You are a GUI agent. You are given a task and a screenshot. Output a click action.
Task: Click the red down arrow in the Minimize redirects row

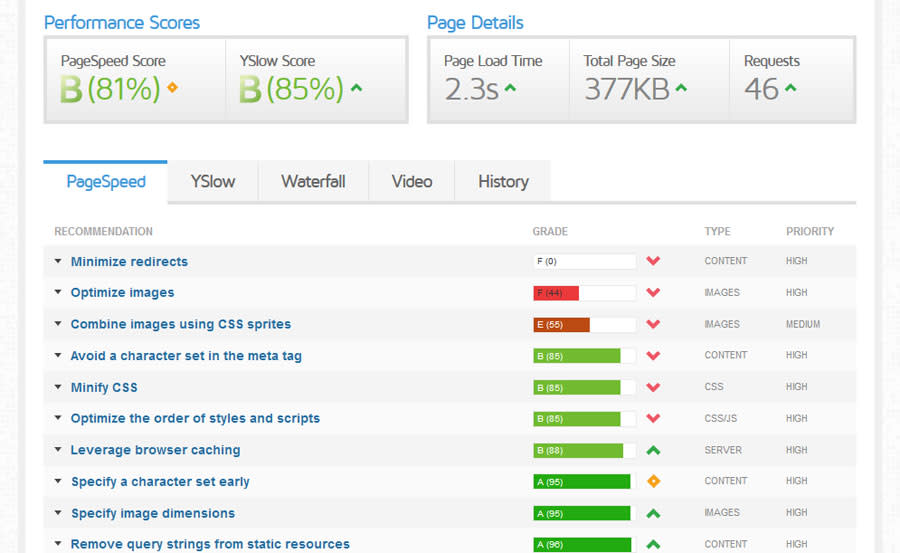(x=653, y=261)
